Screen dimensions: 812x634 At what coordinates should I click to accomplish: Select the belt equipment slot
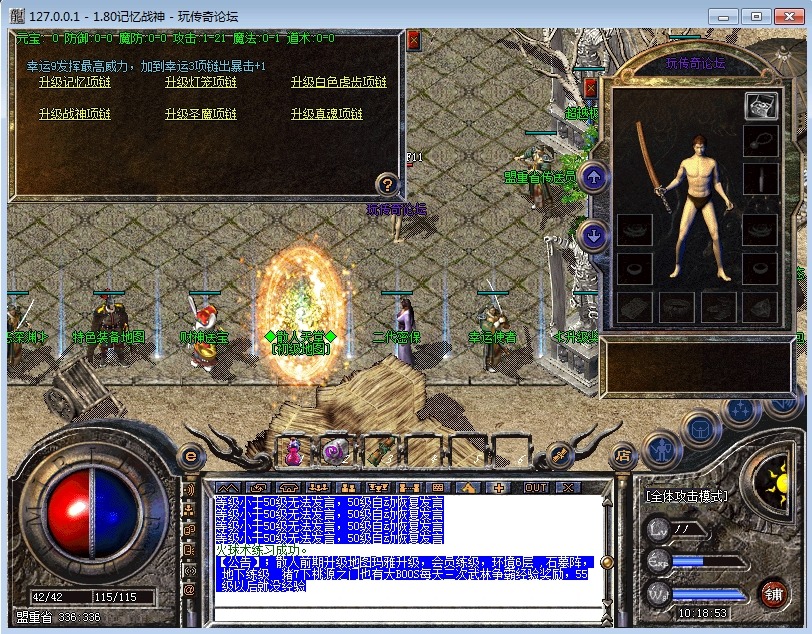(676, 307)
